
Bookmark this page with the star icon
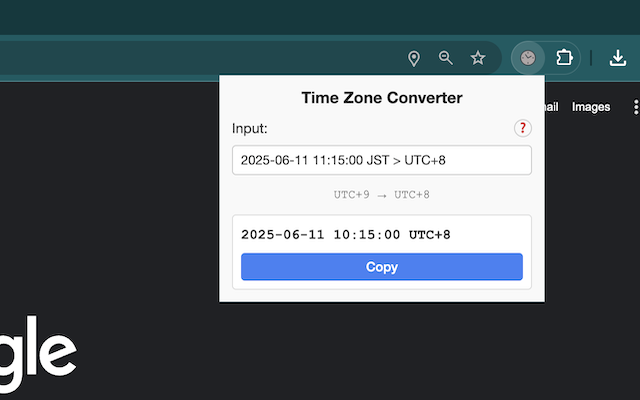coord(478,58)
